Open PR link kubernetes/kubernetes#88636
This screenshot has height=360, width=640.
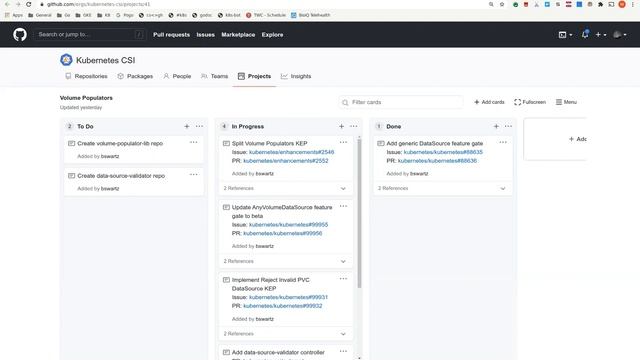437,161
